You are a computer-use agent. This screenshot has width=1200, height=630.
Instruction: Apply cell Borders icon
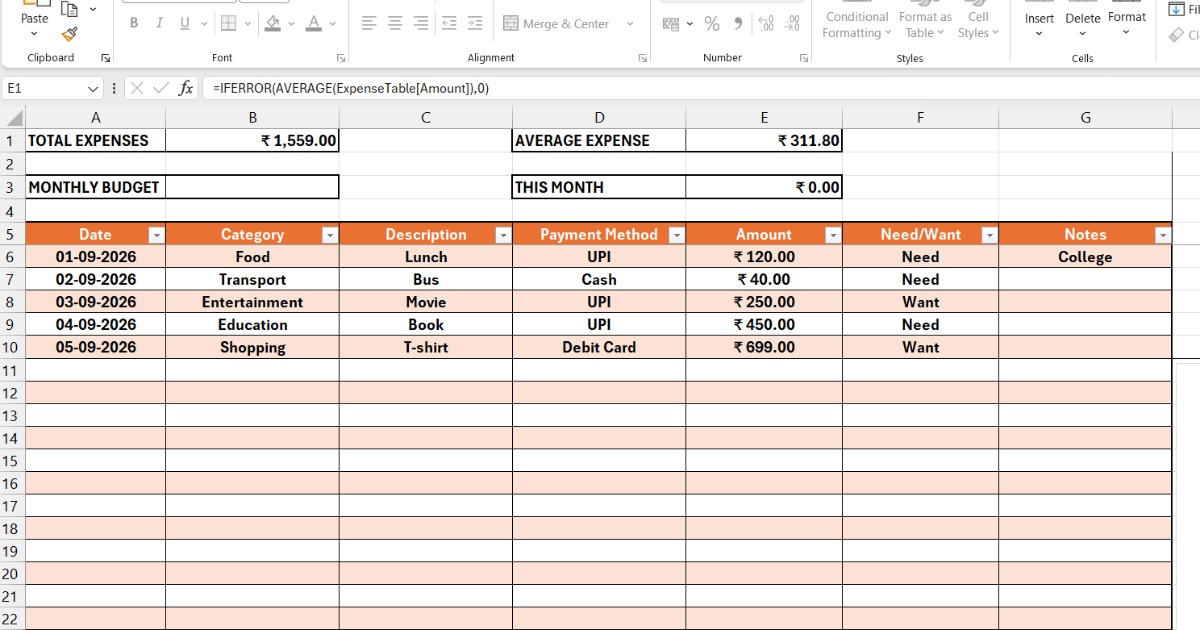pos(228,23)
